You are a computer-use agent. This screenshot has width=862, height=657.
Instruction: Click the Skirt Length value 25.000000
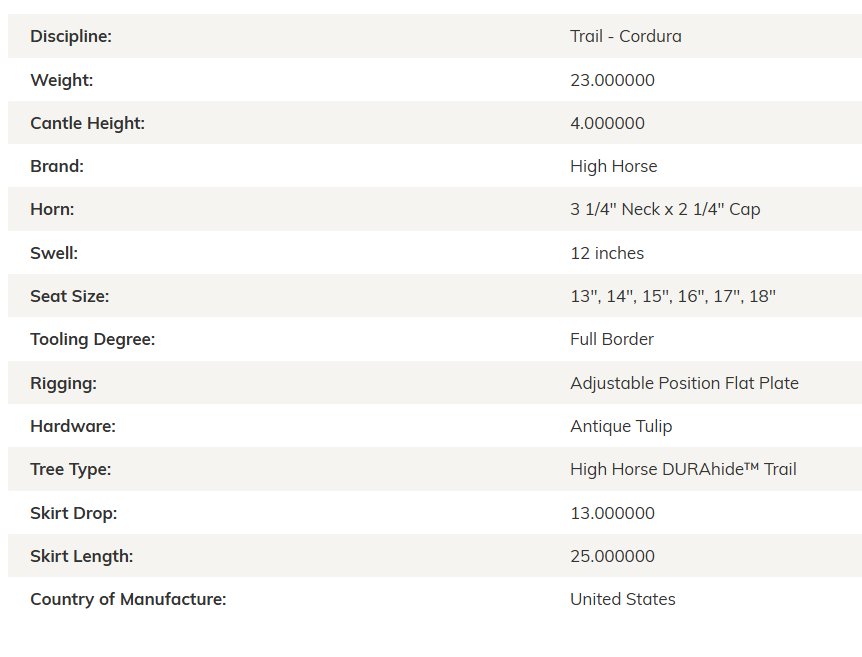point(612,556)
